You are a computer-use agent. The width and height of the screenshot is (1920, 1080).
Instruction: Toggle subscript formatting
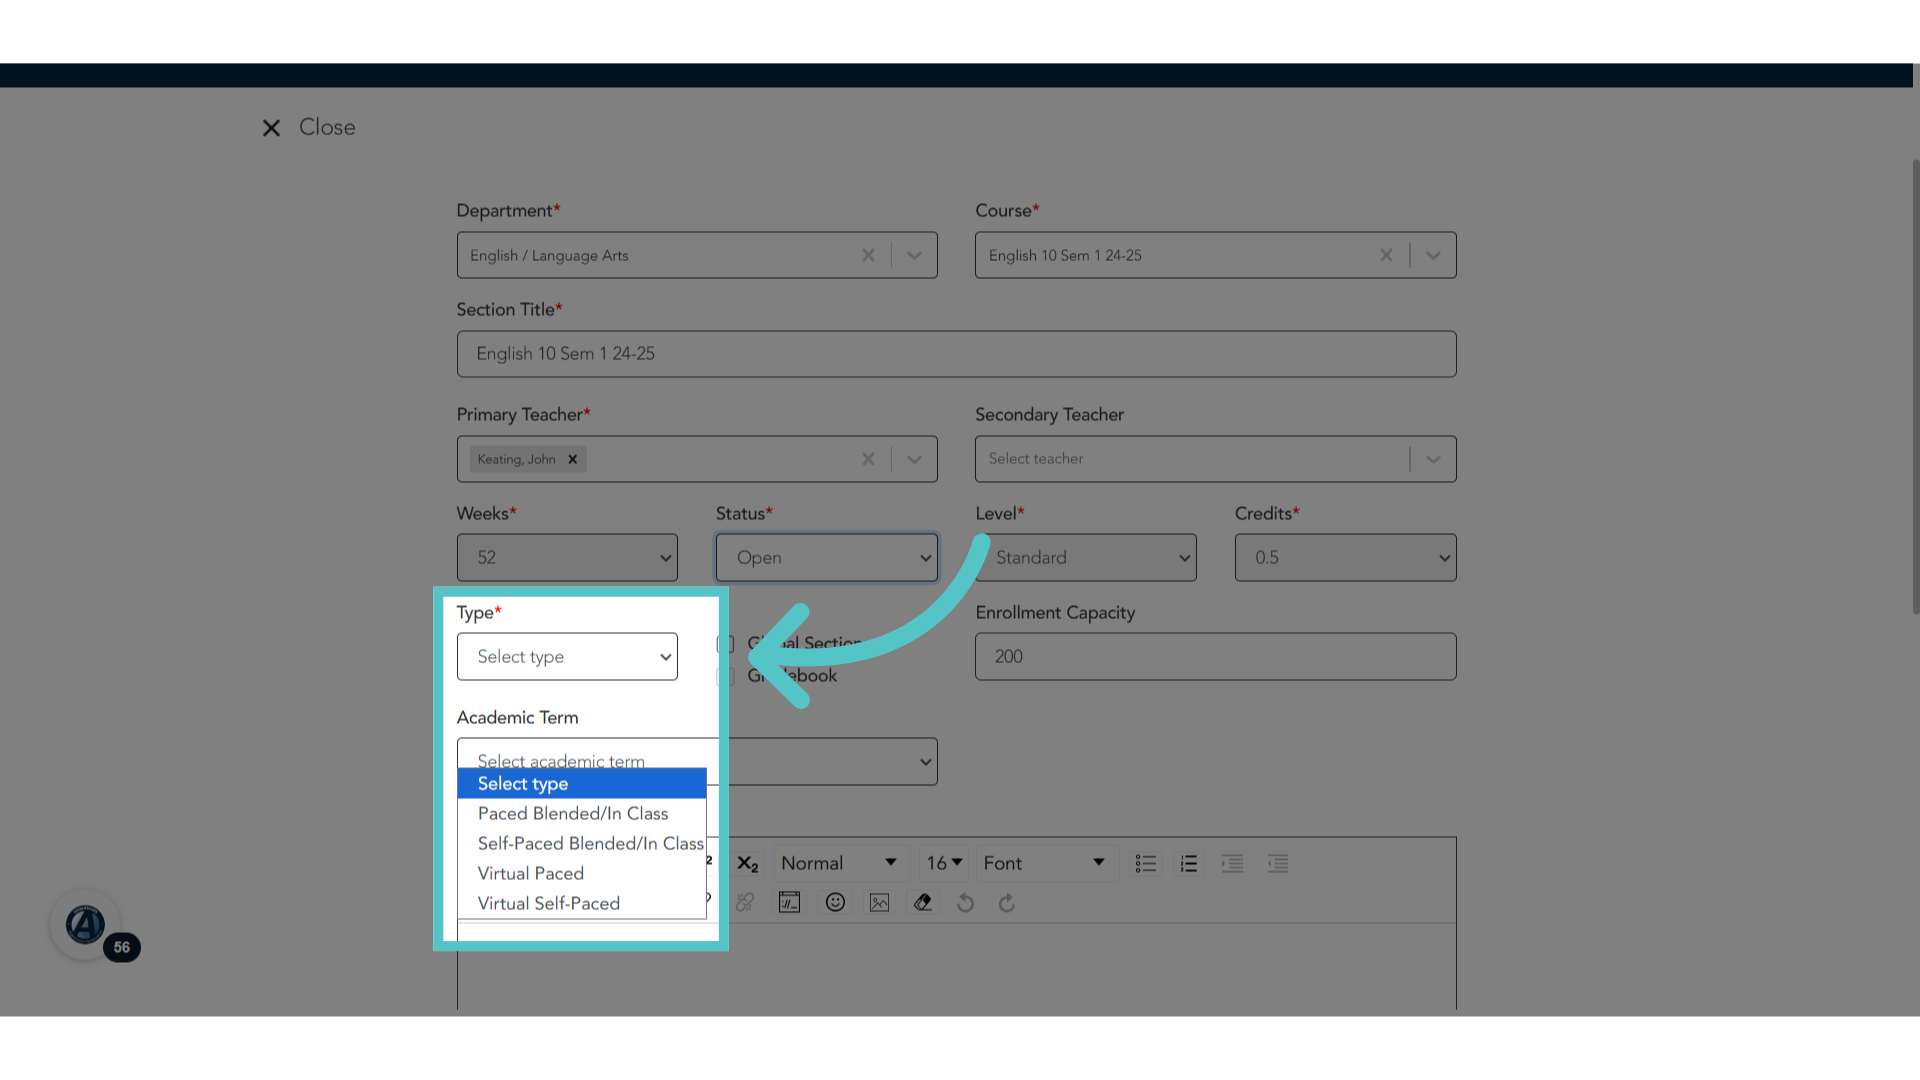point(748,863)
